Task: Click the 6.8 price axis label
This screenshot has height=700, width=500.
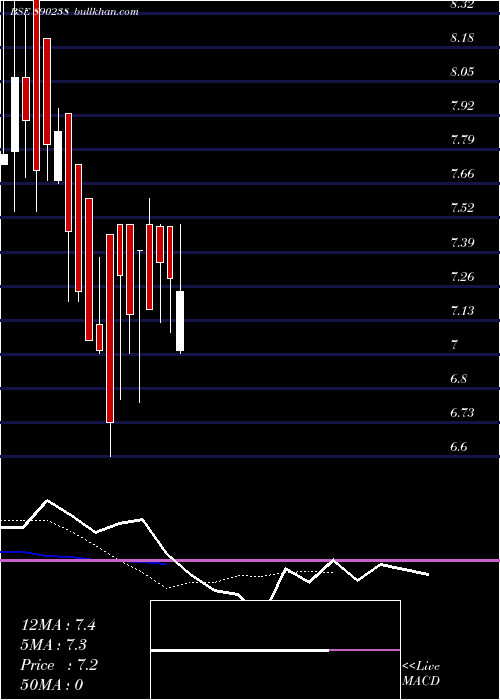Action: [459, 379]
